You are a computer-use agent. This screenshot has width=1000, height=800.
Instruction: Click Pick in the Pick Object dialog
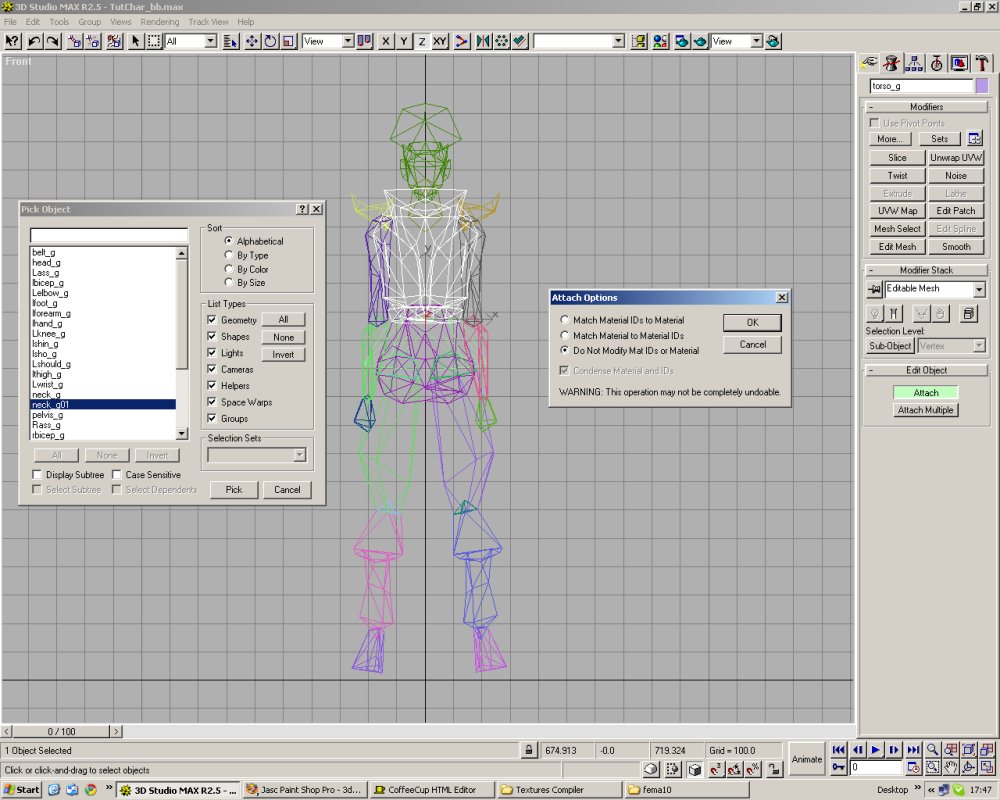coord(234,490)
